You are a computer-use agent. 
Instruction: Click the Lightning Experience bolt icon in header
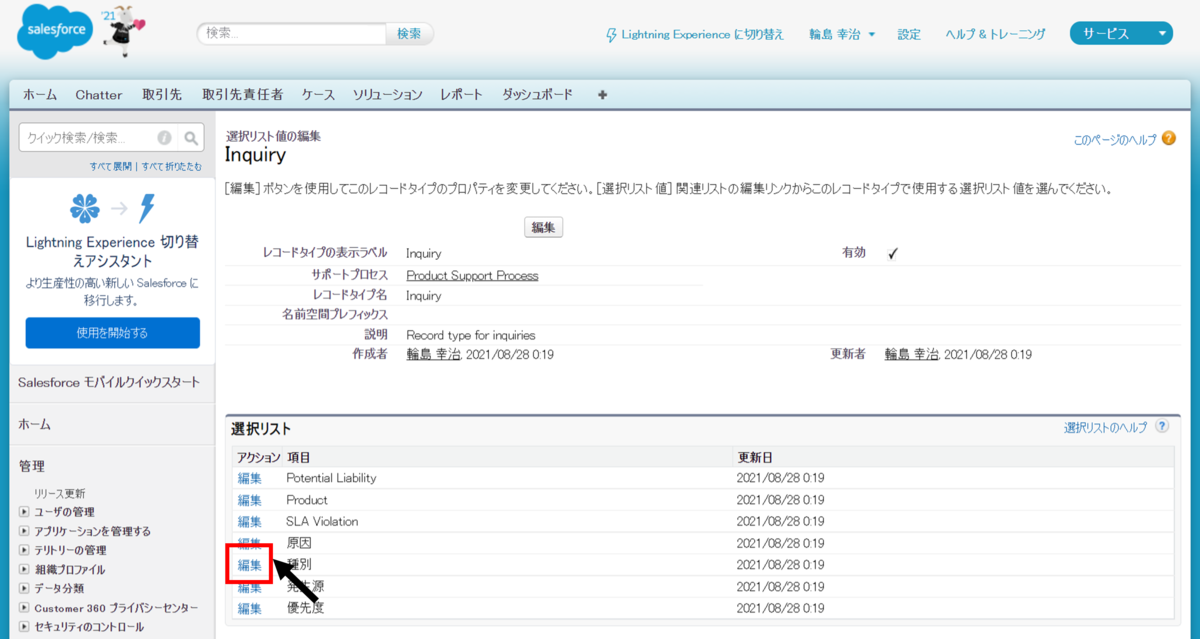612,35
